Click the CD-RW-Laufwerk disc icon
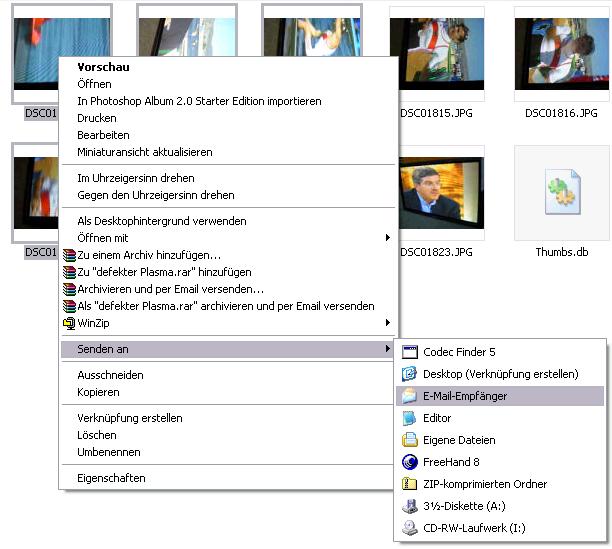The width and height of the screenshot is (612, 549). click(409, 528)
